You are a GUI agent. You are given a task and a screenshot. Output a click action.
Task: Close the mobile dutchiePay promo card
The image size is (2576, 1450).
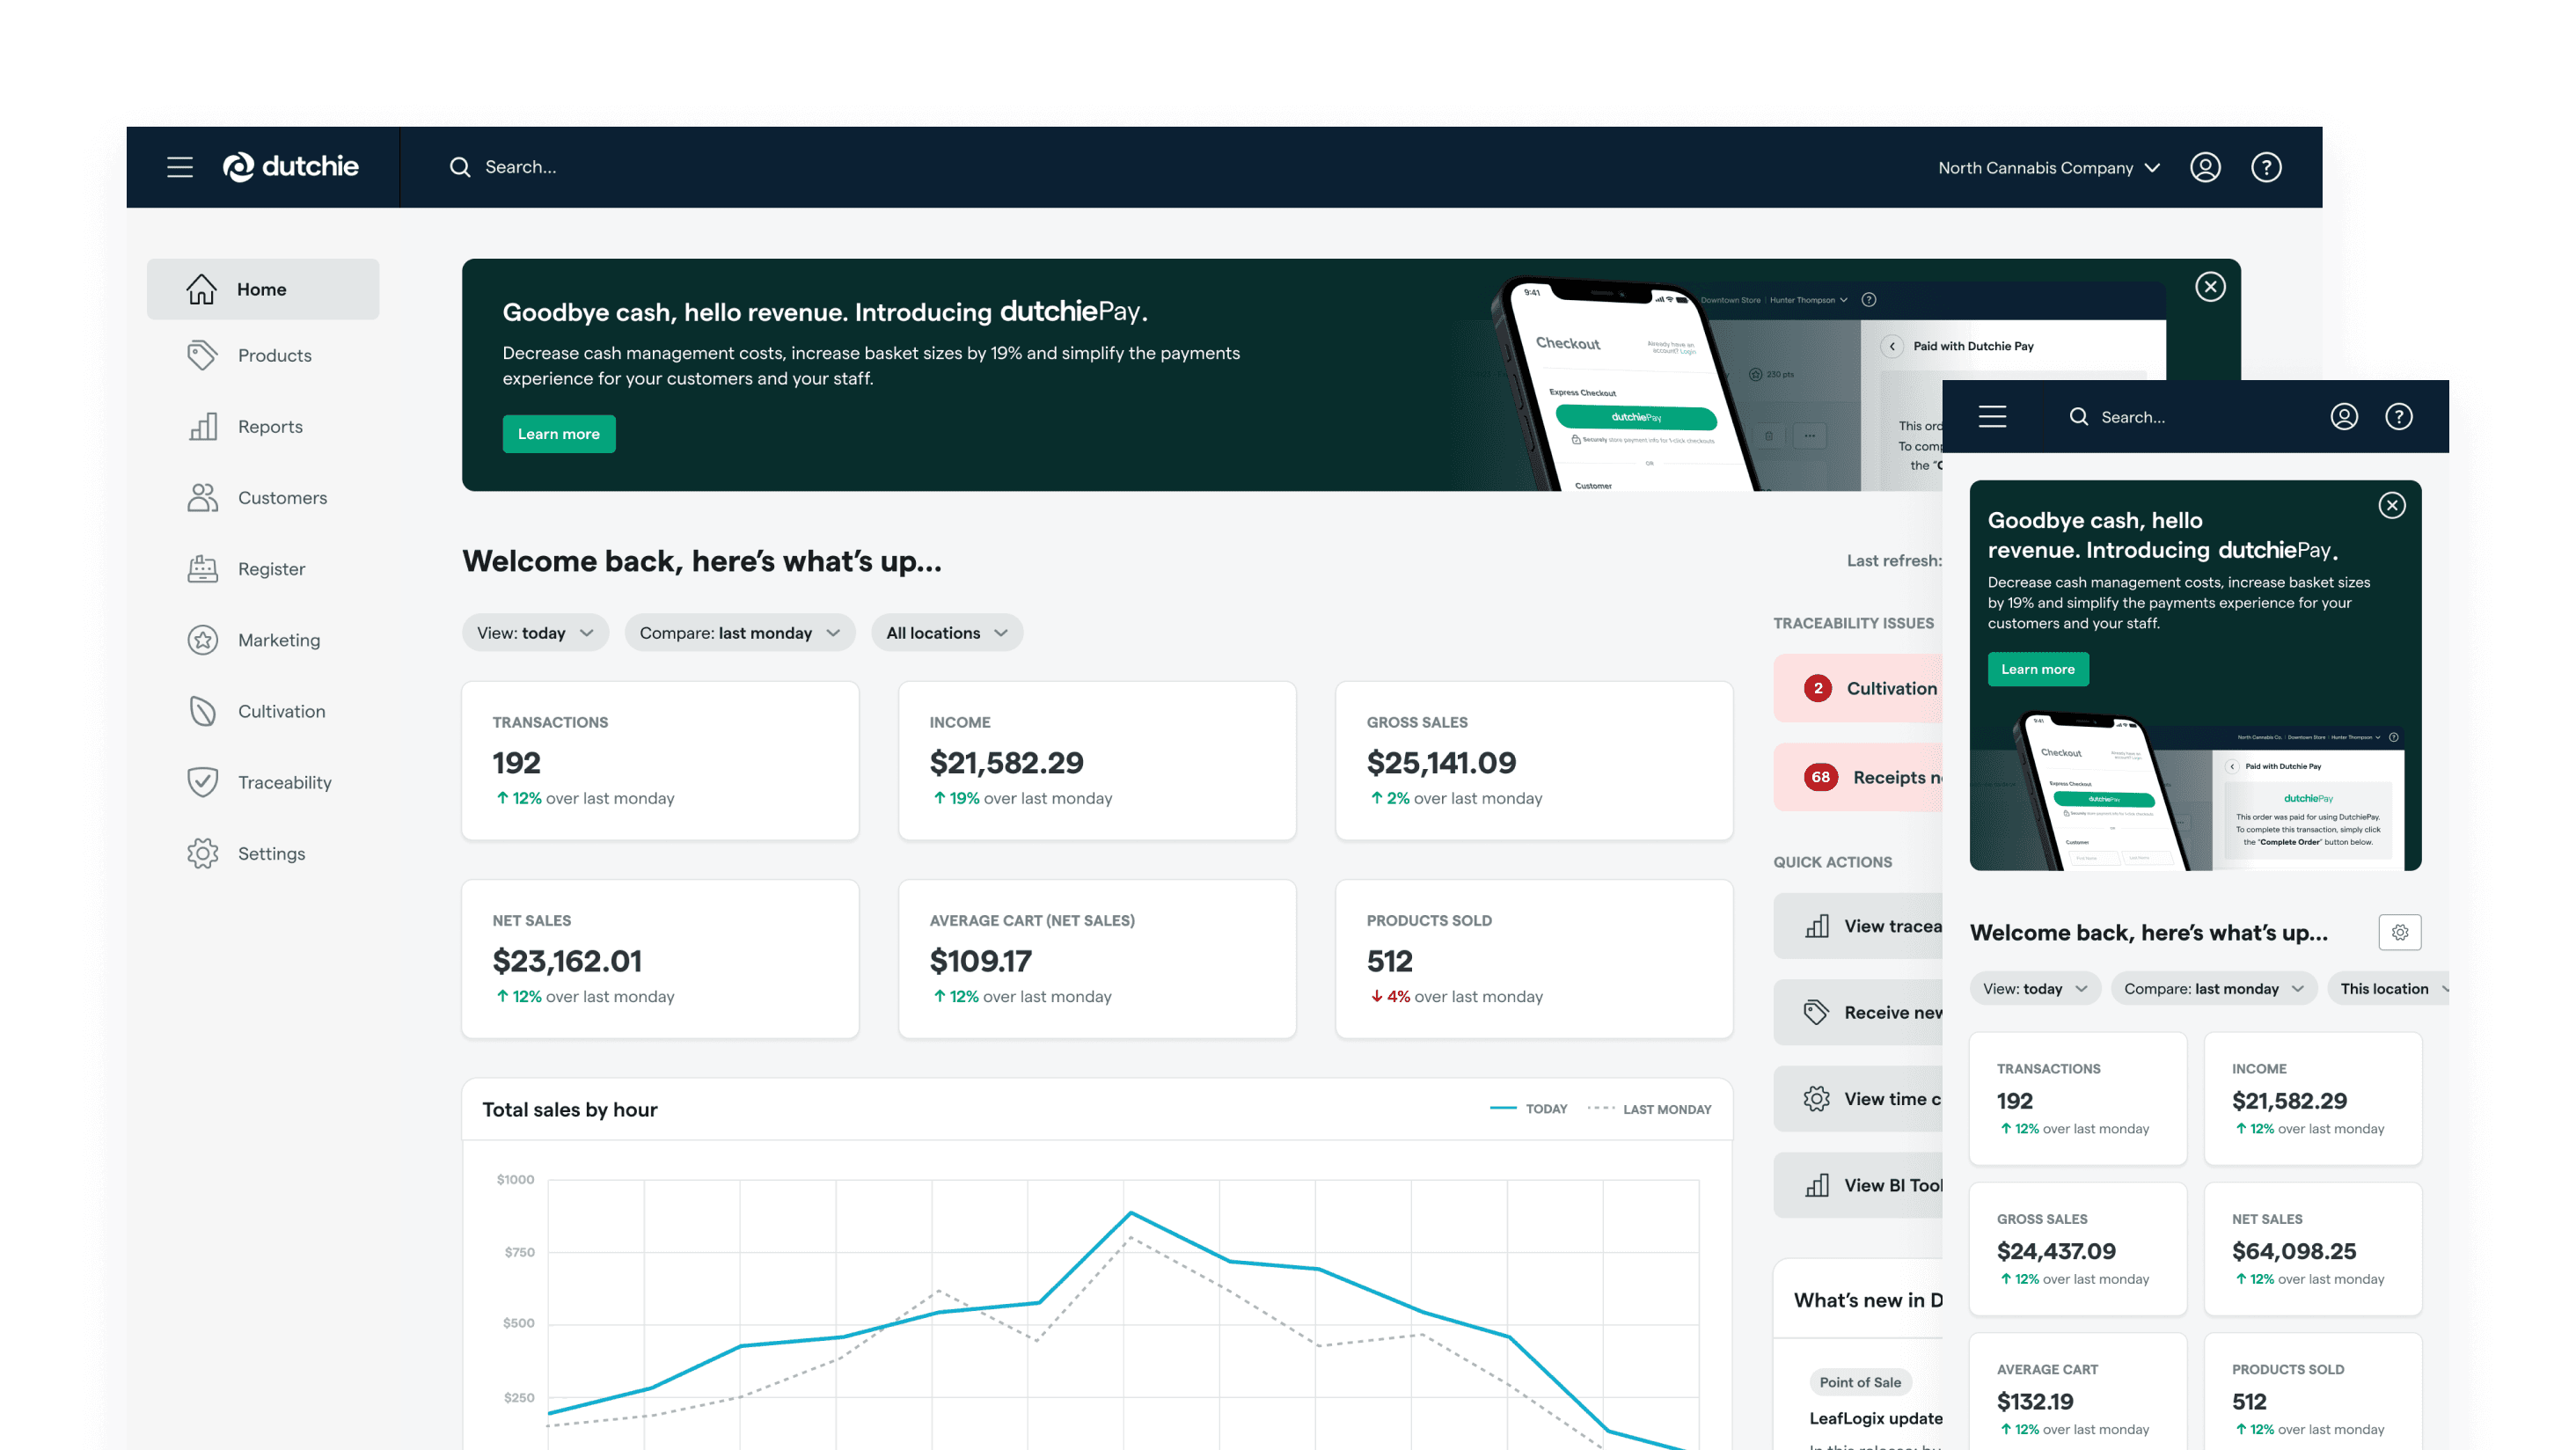[2392, 505]
